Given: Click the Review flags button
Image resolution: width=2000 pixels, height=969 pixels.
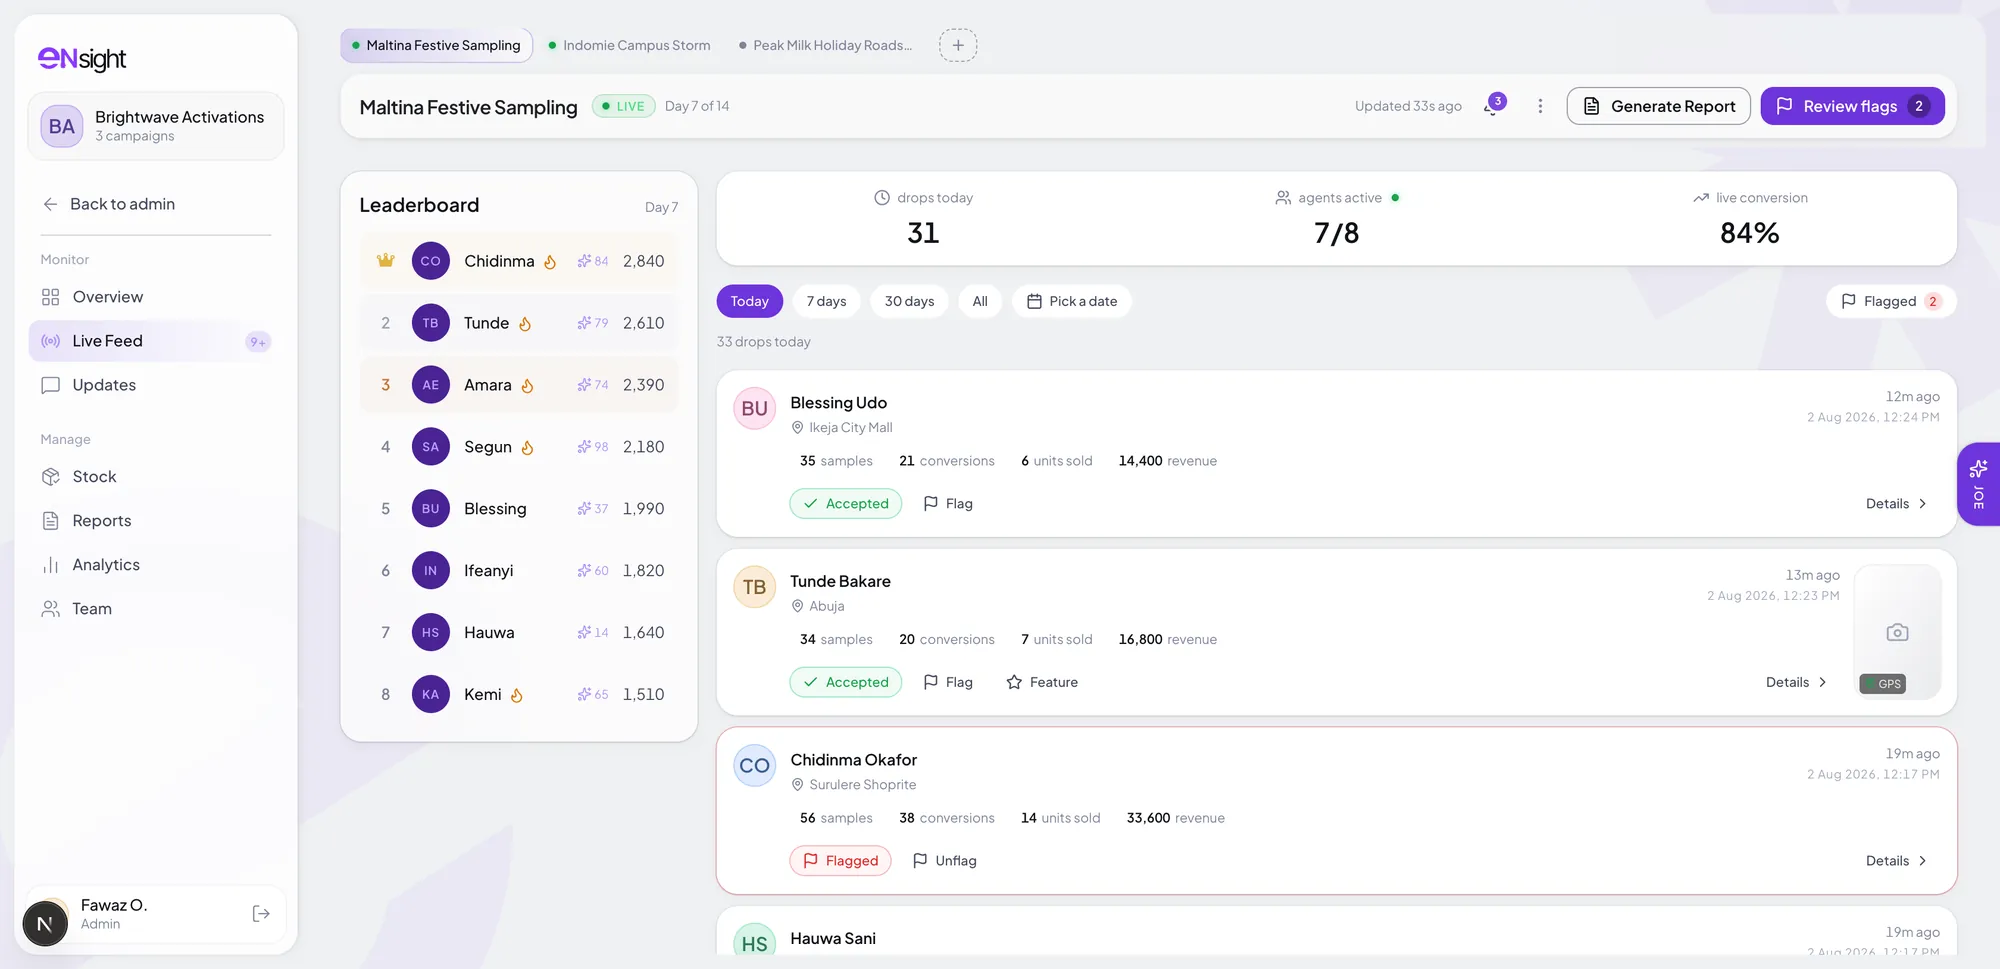Looking at the screenshot, I should click(1852, 106).
